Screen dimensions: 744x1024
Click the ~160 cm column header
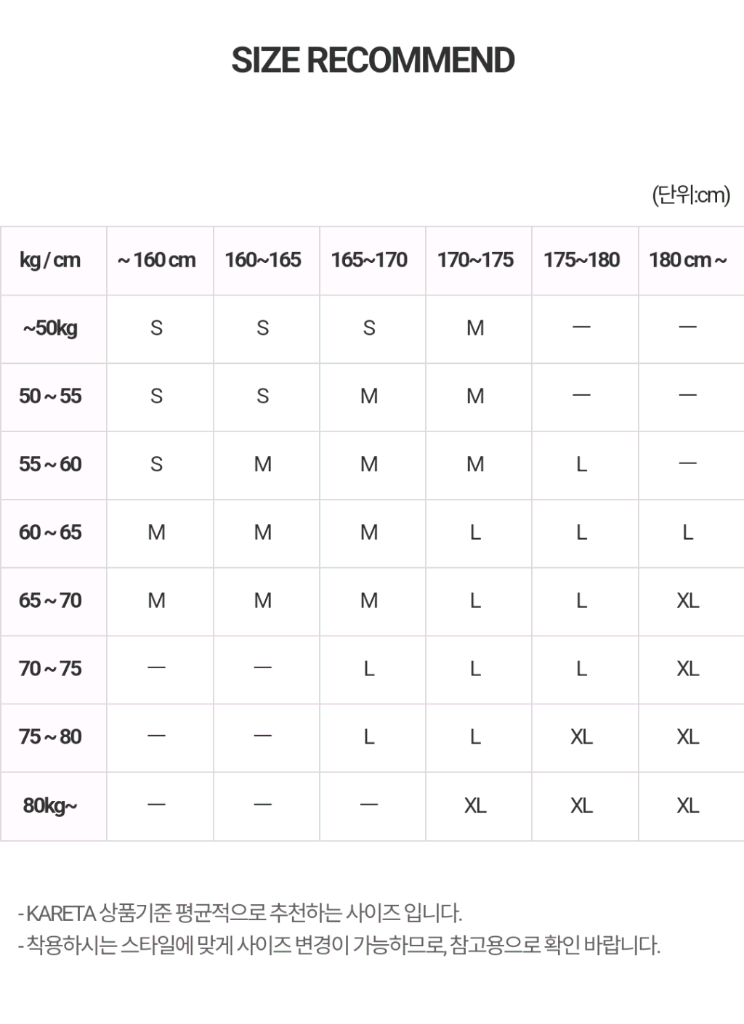tap(156, 260)
